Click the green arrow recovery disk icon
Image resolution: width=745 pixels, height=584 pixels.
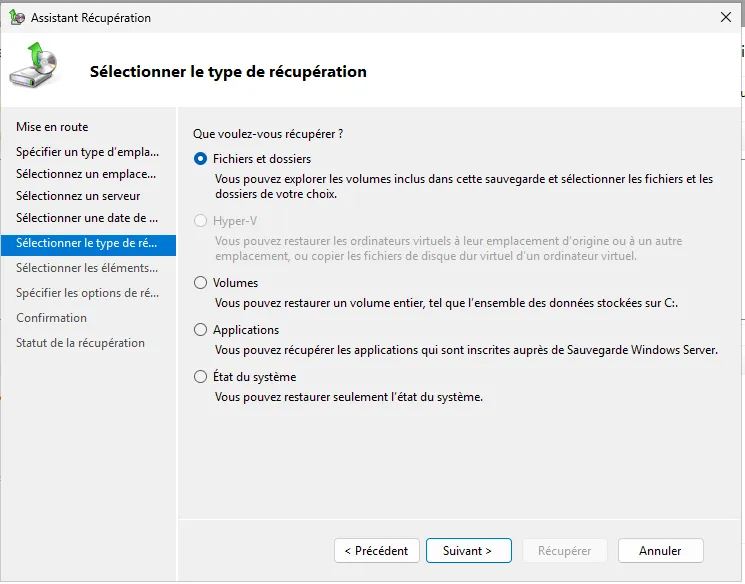(x=35, y=67)
